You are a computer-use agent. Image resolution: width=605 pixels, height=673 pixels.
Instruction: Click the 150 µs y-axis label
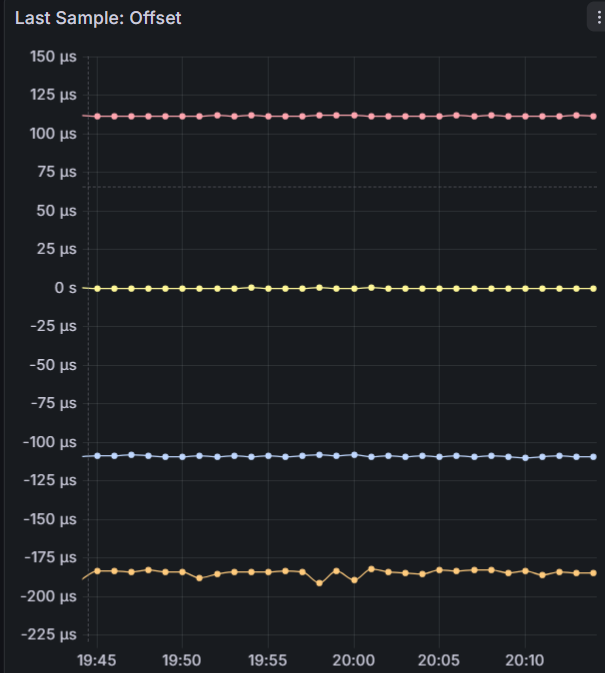(53, 56)
